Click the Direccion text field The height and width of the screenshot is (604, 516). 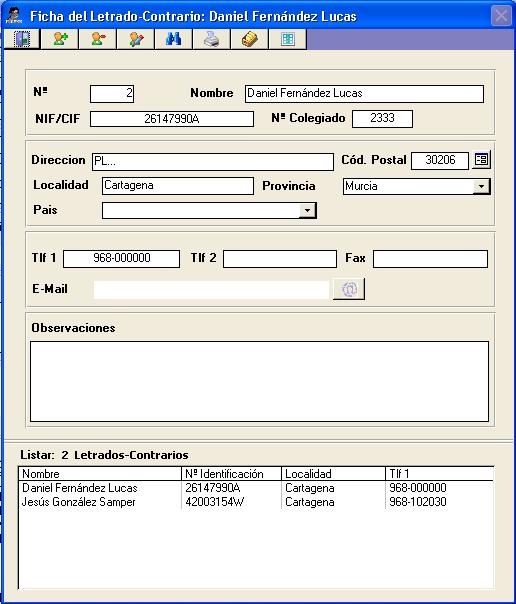pyautogui.click(x=213, y=162)
